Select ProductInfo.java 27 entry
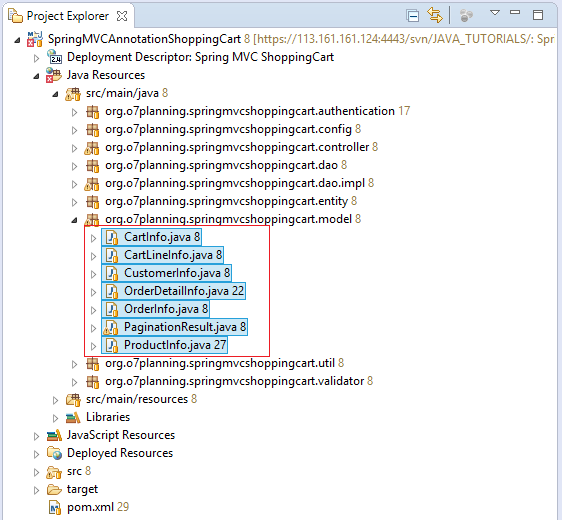This screenshot has width=562, height=520. [165, 345]
